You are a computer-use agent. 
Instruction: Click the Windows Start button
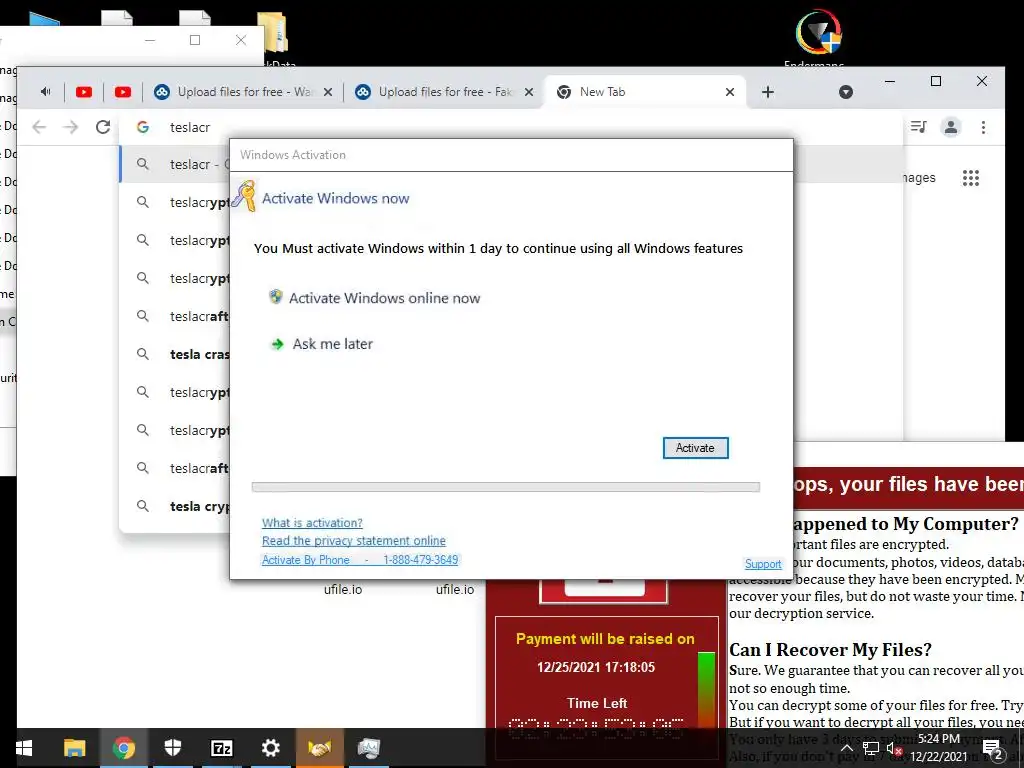point(24,748)
